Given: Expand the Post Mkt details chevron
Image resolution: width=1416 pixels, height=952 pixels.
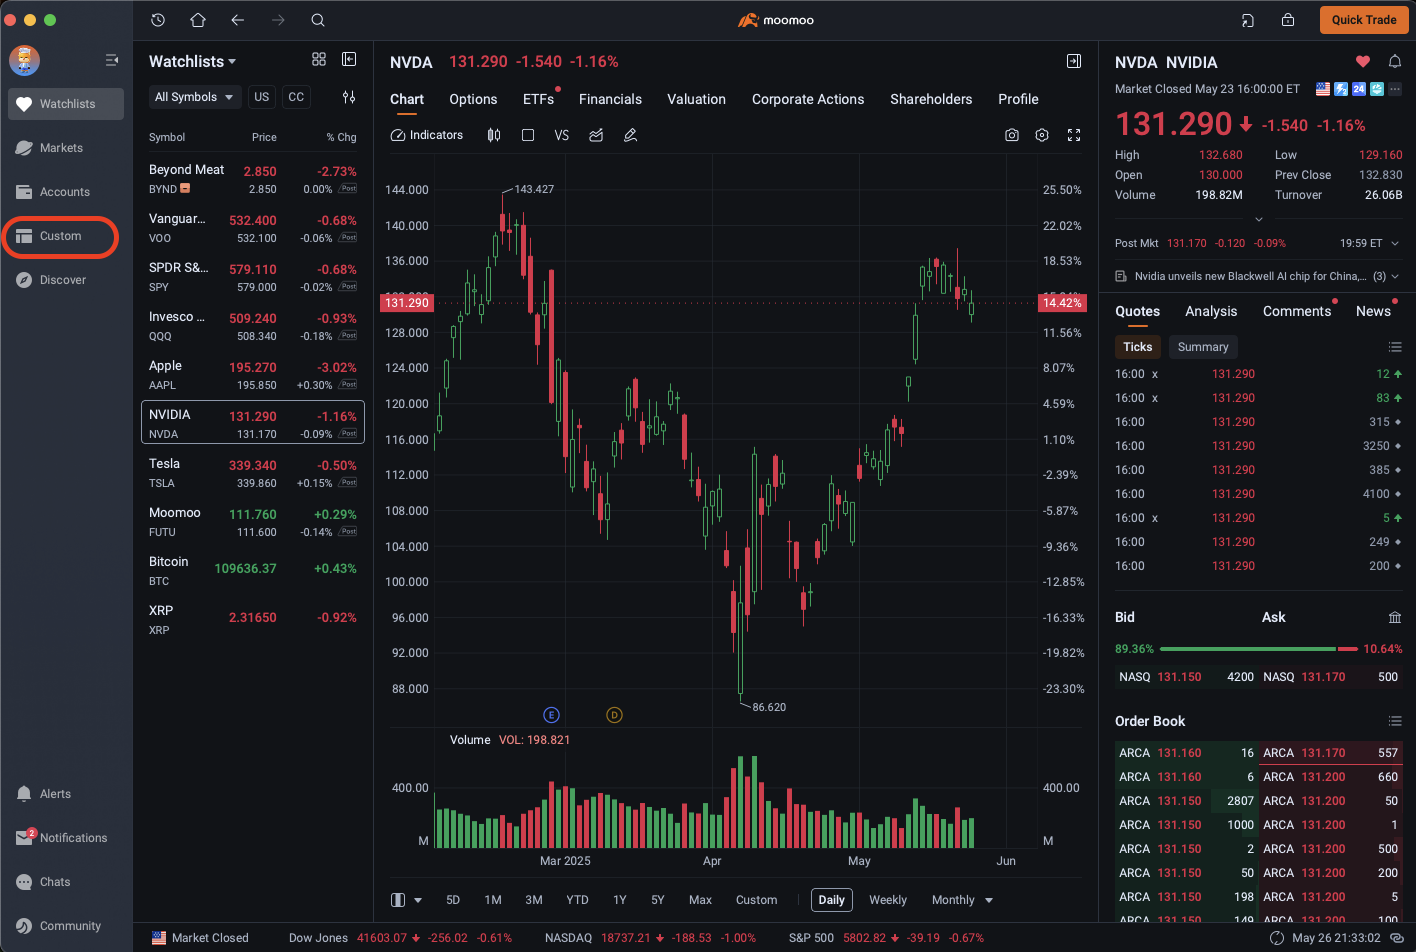Looking at the screenshot, I should [x=1395, y=243].
